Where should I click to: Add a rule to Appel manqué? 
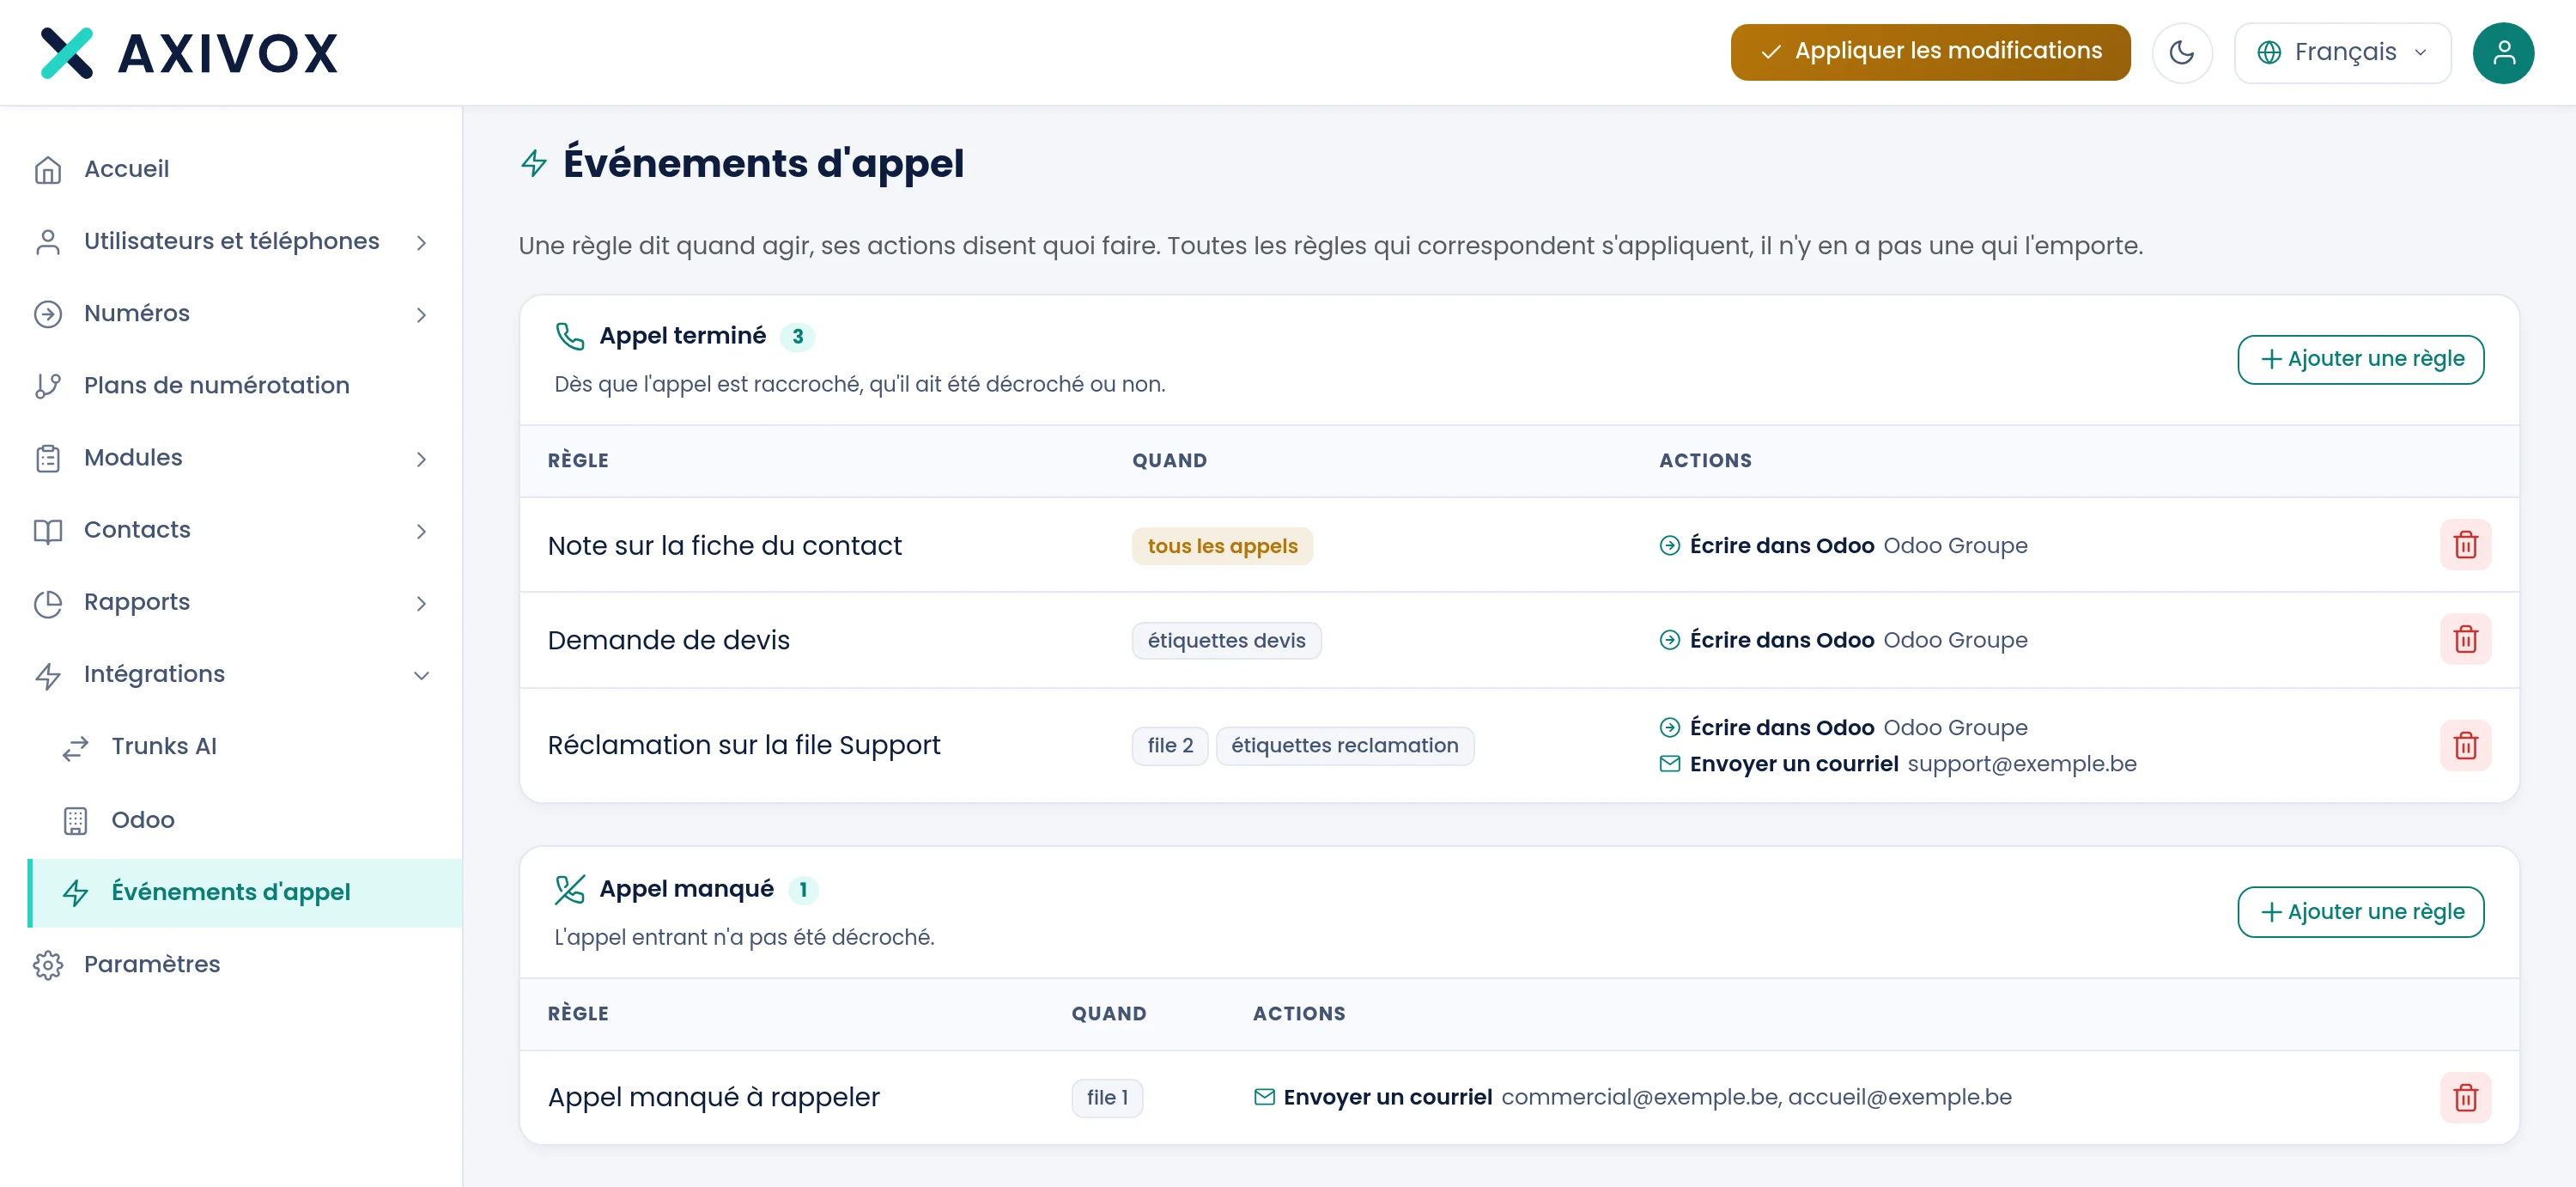[2360, 912]
